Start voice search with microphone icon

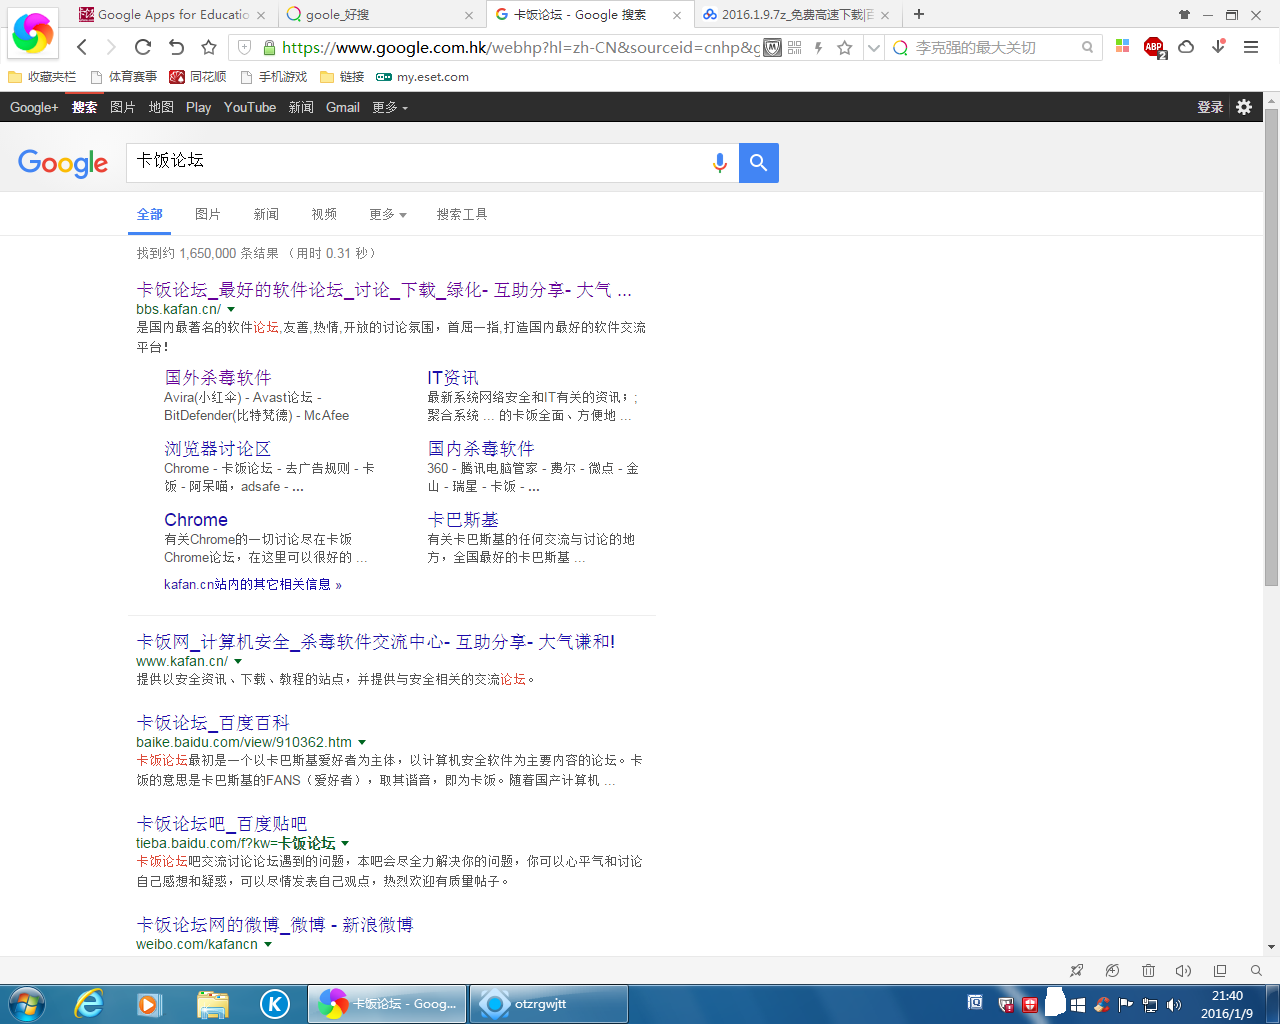click(x=720, y=163)
